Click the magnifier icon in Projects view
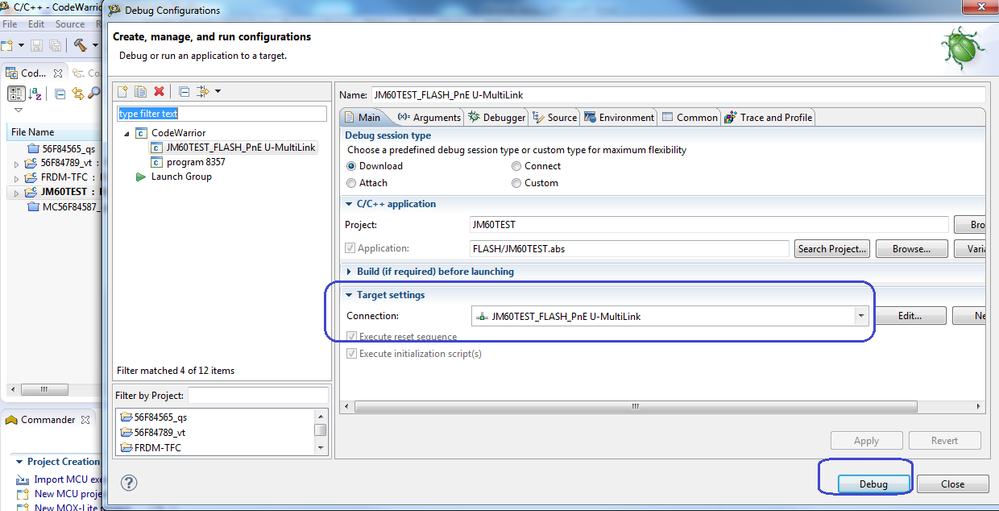 tap(94, 94)
